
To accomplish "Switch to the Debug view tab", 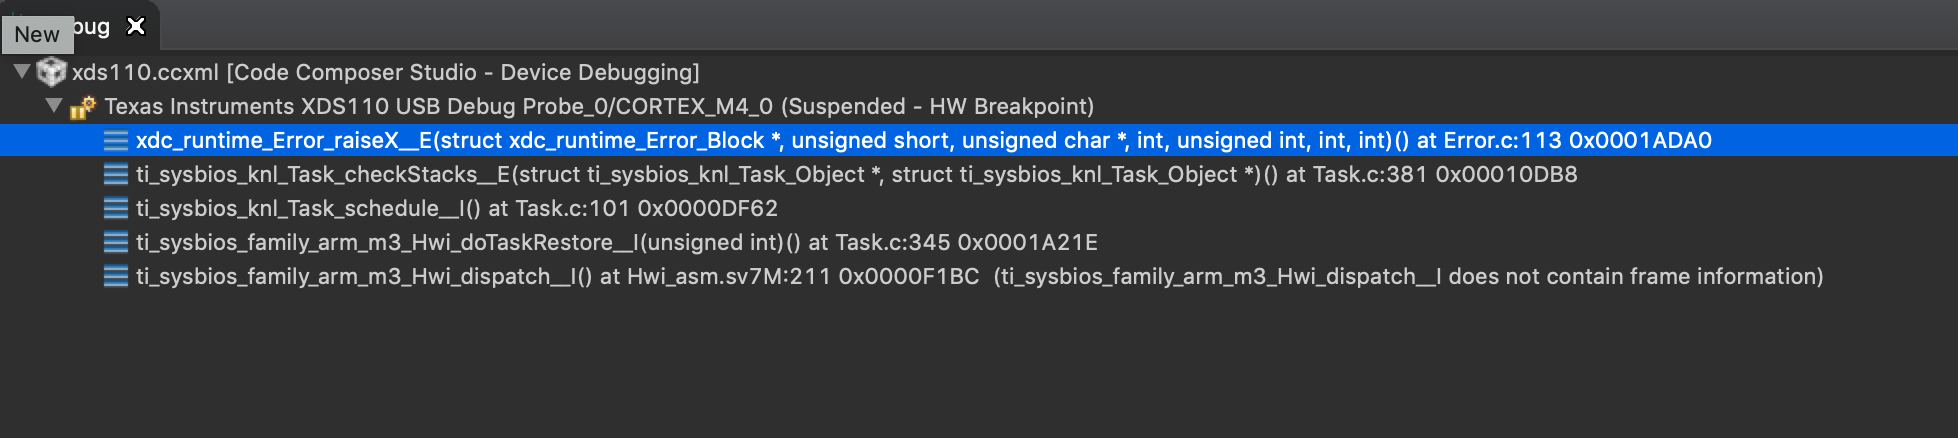I will [92, 27].
